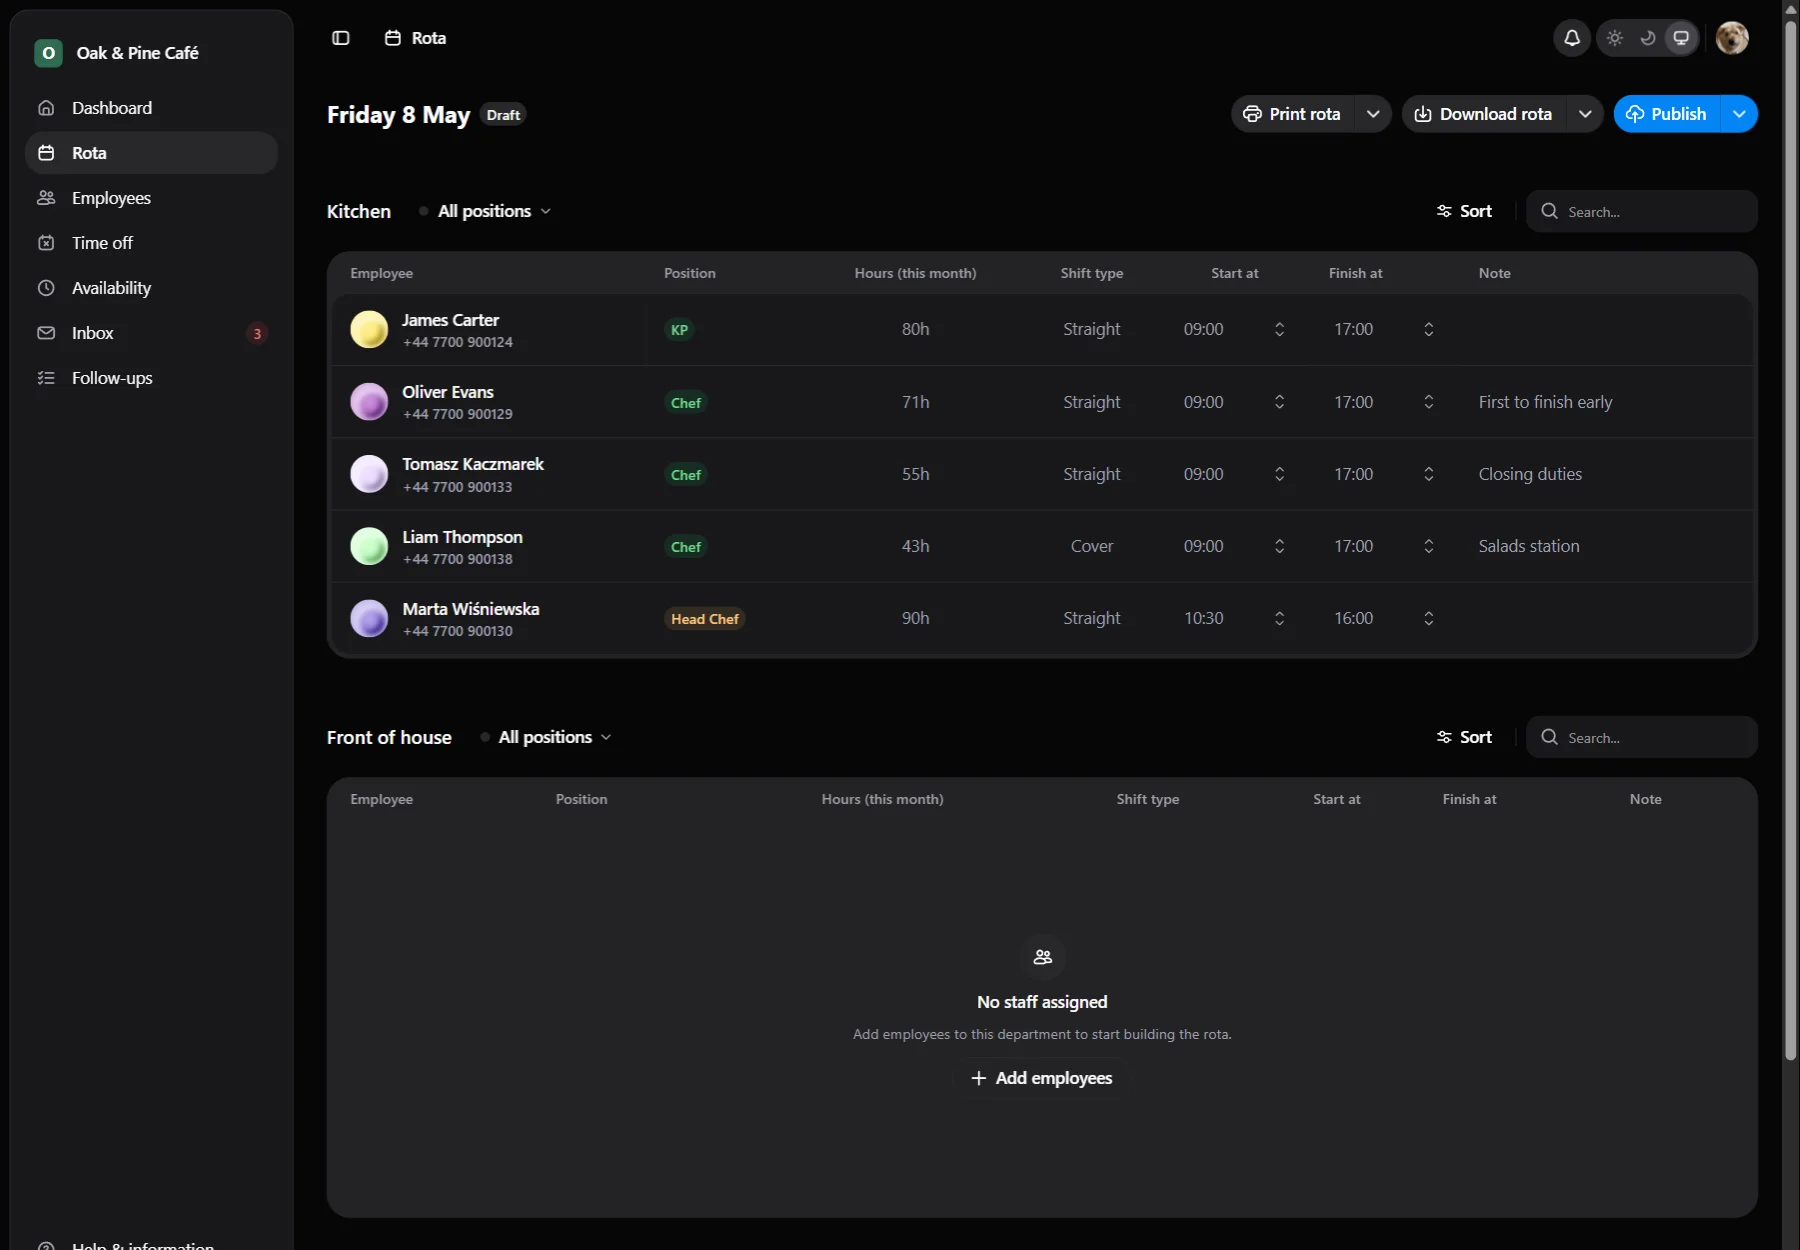Image resolution: width=1800 pixels, height=1250 pixels.
Task: Open Follow-ups in the sidebar
Action: 151,378
